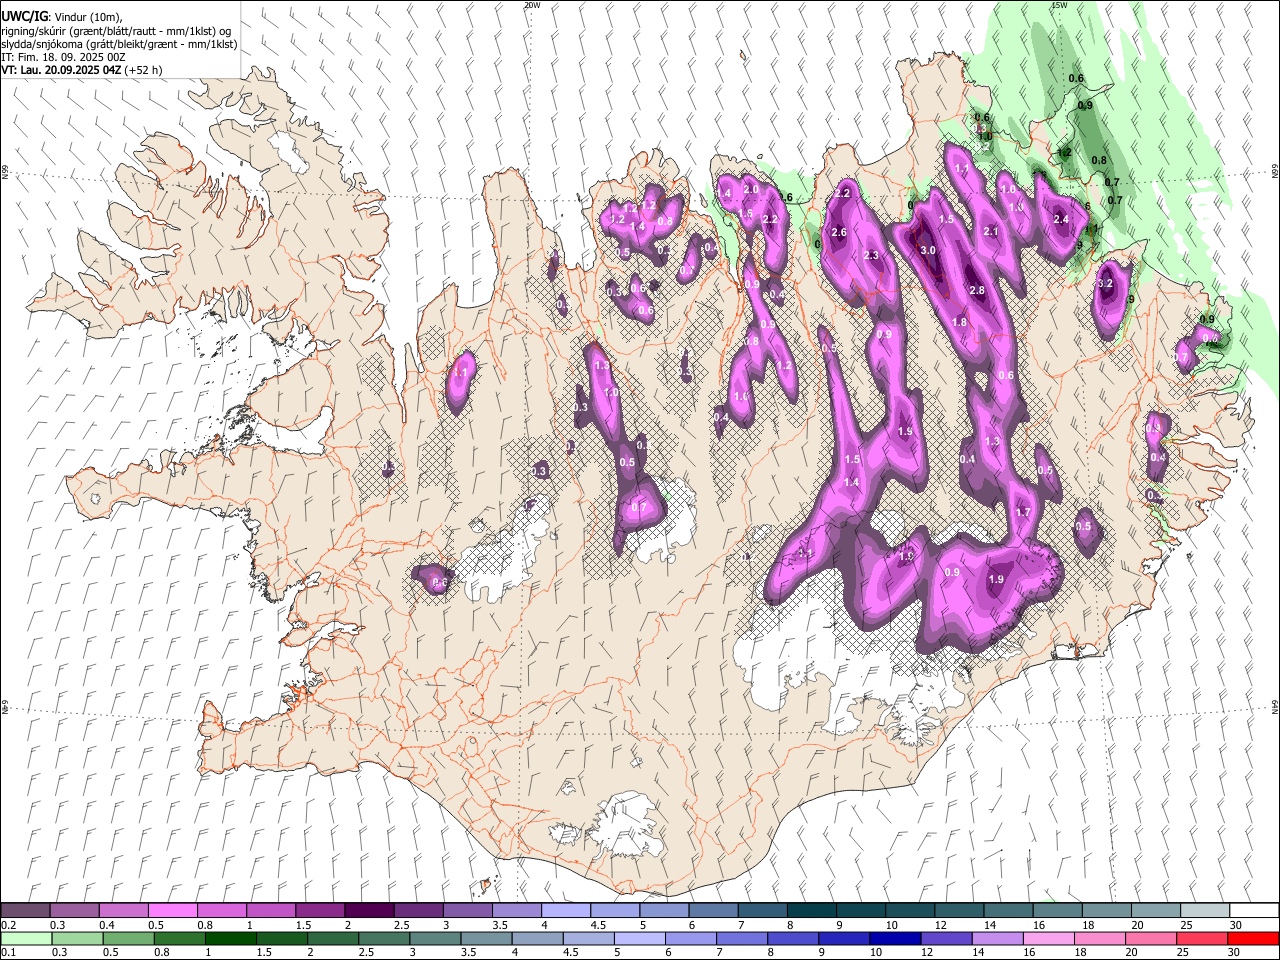Click the 15W longitude label
The height and width of the screenshot is (960, 1280).
coord(1059,5)
